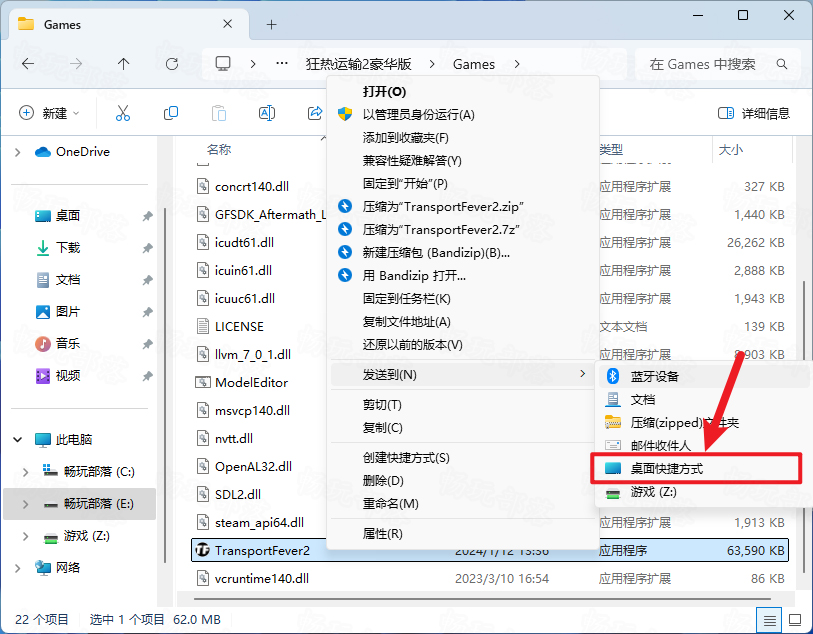The width and height of the screenshot is (813, 634).
Task: Expand the 游戏 (Z:) drive node in sidebar
Action: 25,536
